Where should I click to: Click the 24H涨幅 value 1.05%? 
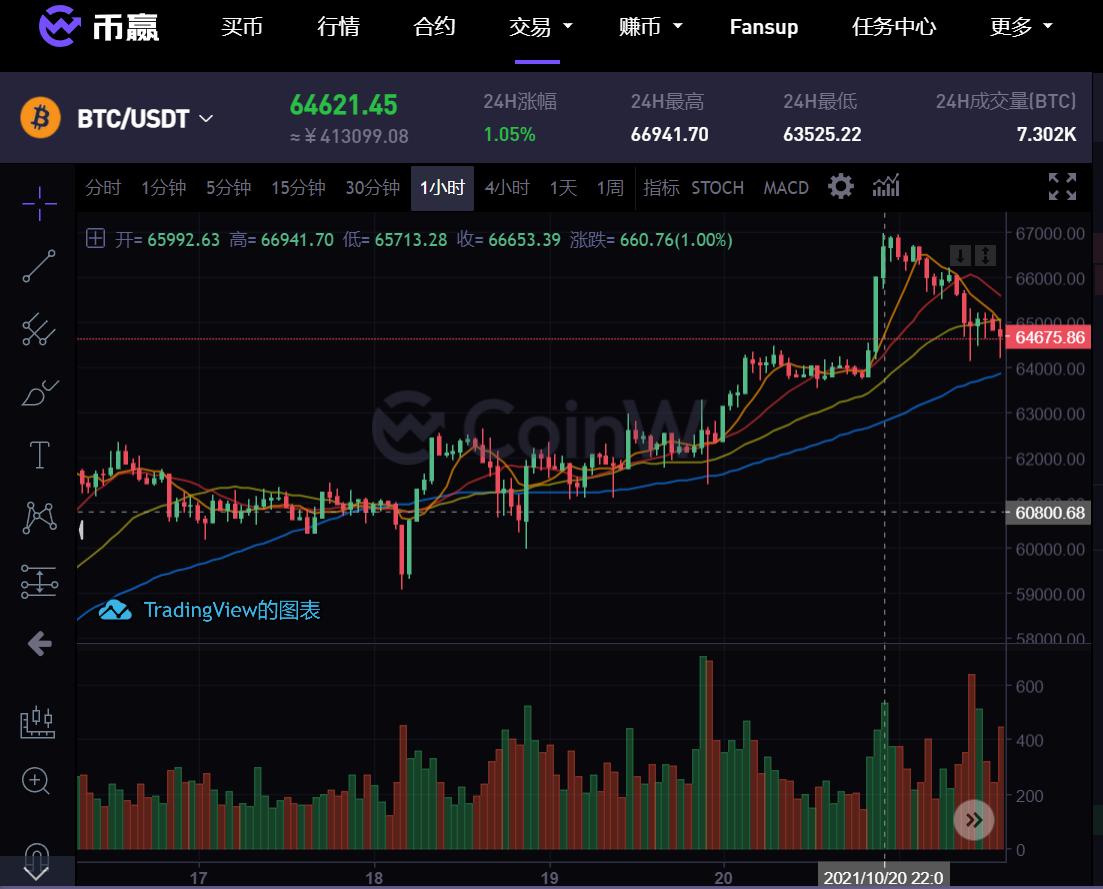(509, 134)
